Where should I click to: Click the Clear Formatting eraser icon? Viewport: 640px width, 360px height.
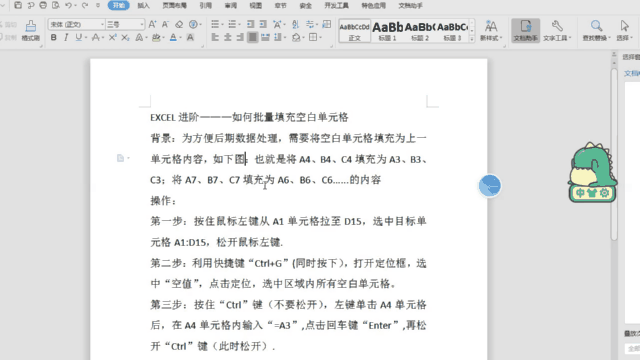[179, 24]
